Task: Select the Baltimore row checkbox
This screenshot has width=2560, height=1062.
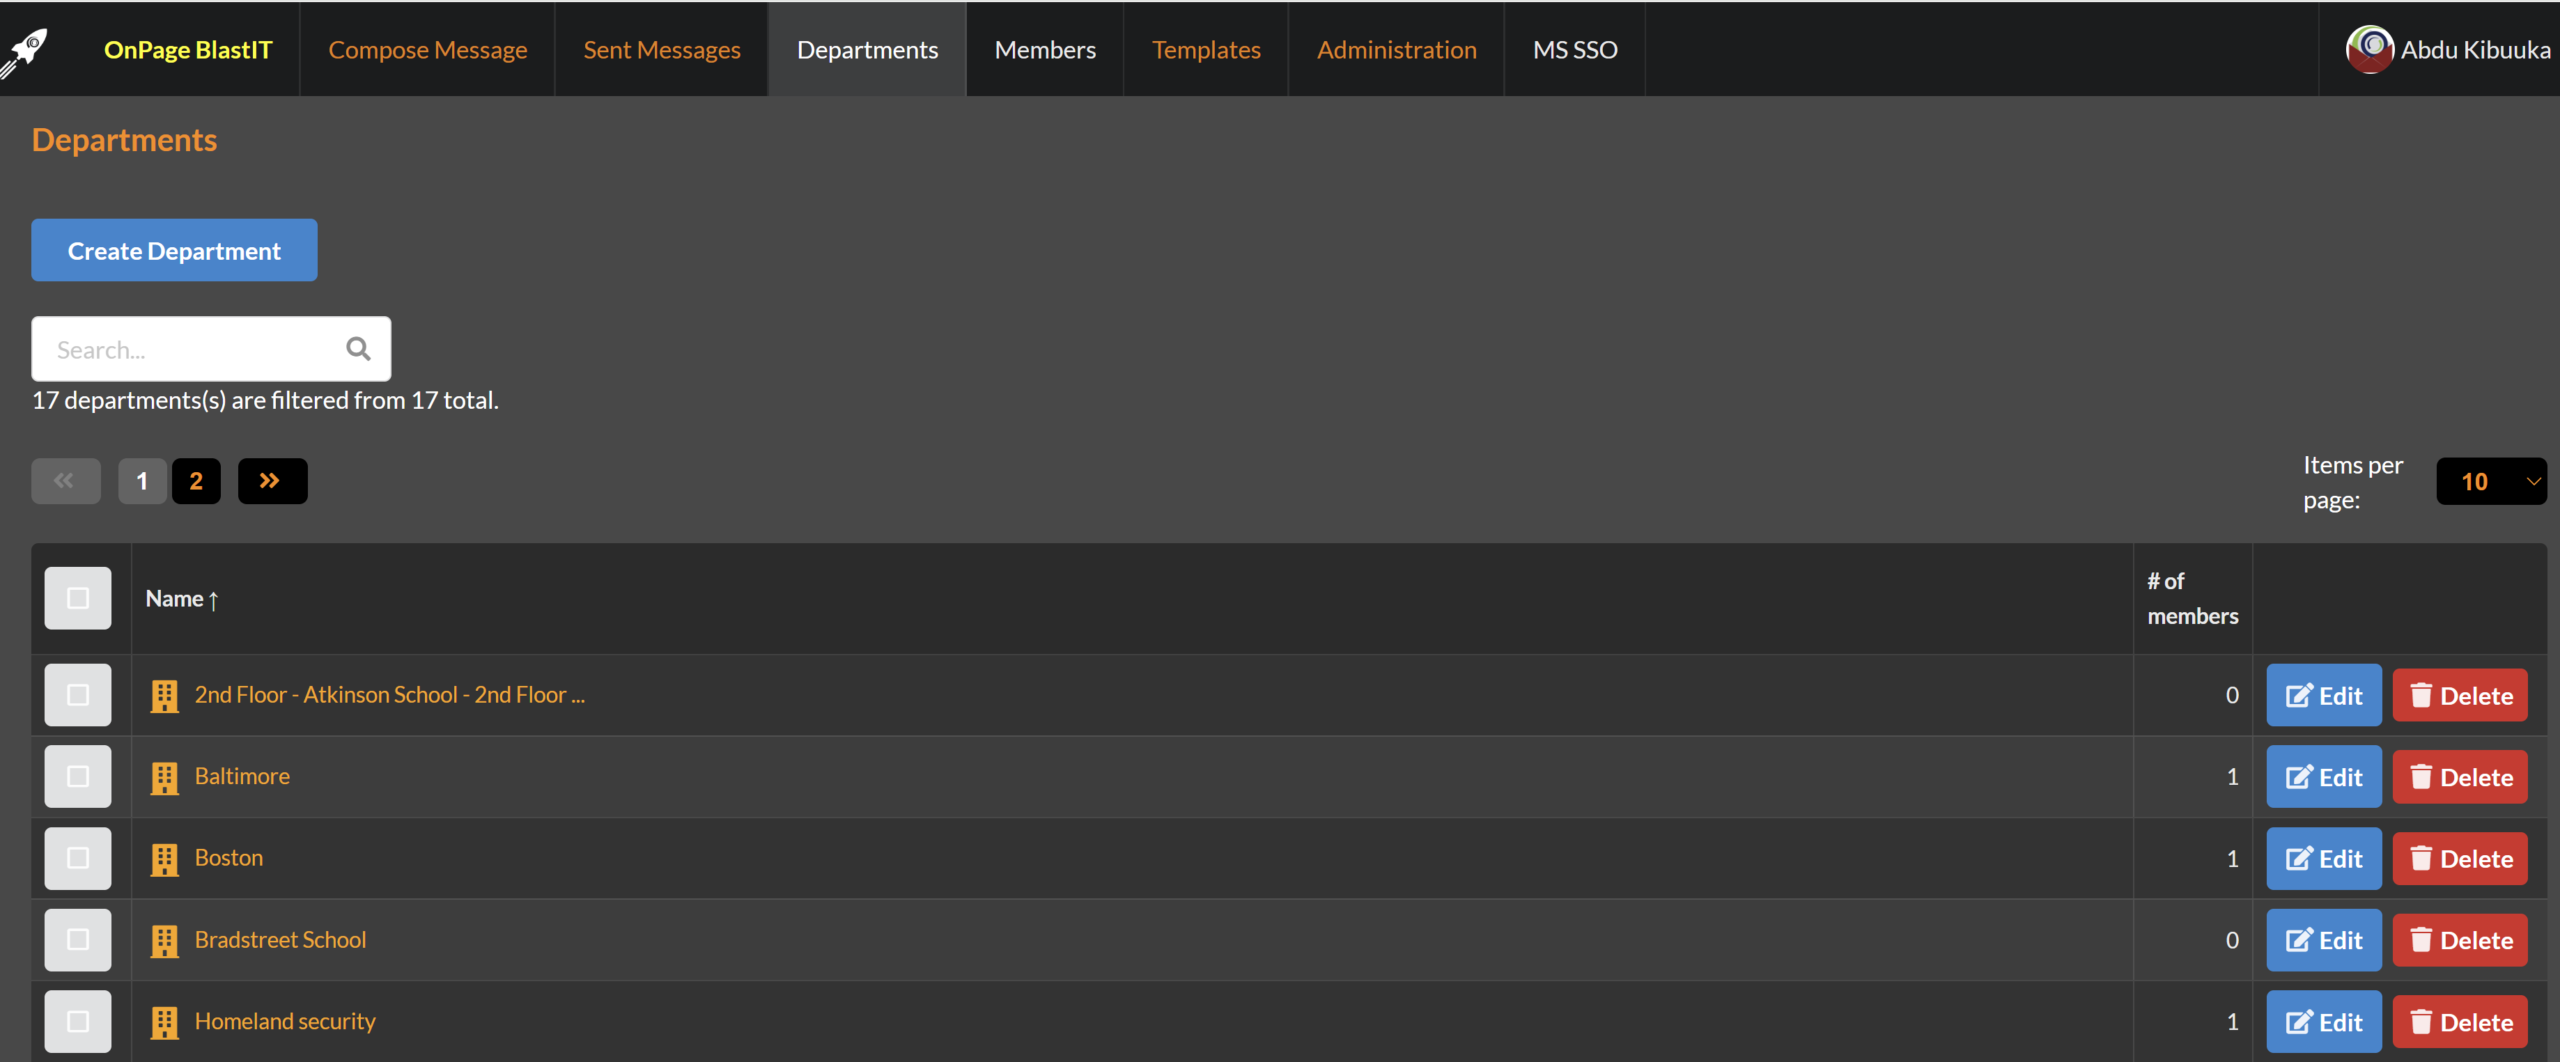Action: [x=78, y=777]
